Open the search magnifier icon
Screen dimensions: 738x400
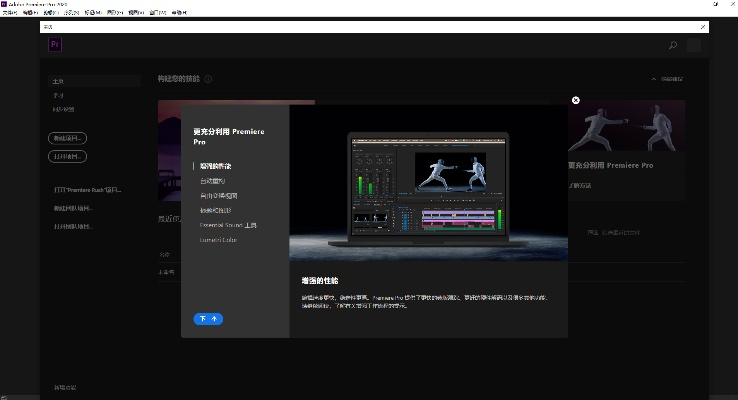click(672, 46)
